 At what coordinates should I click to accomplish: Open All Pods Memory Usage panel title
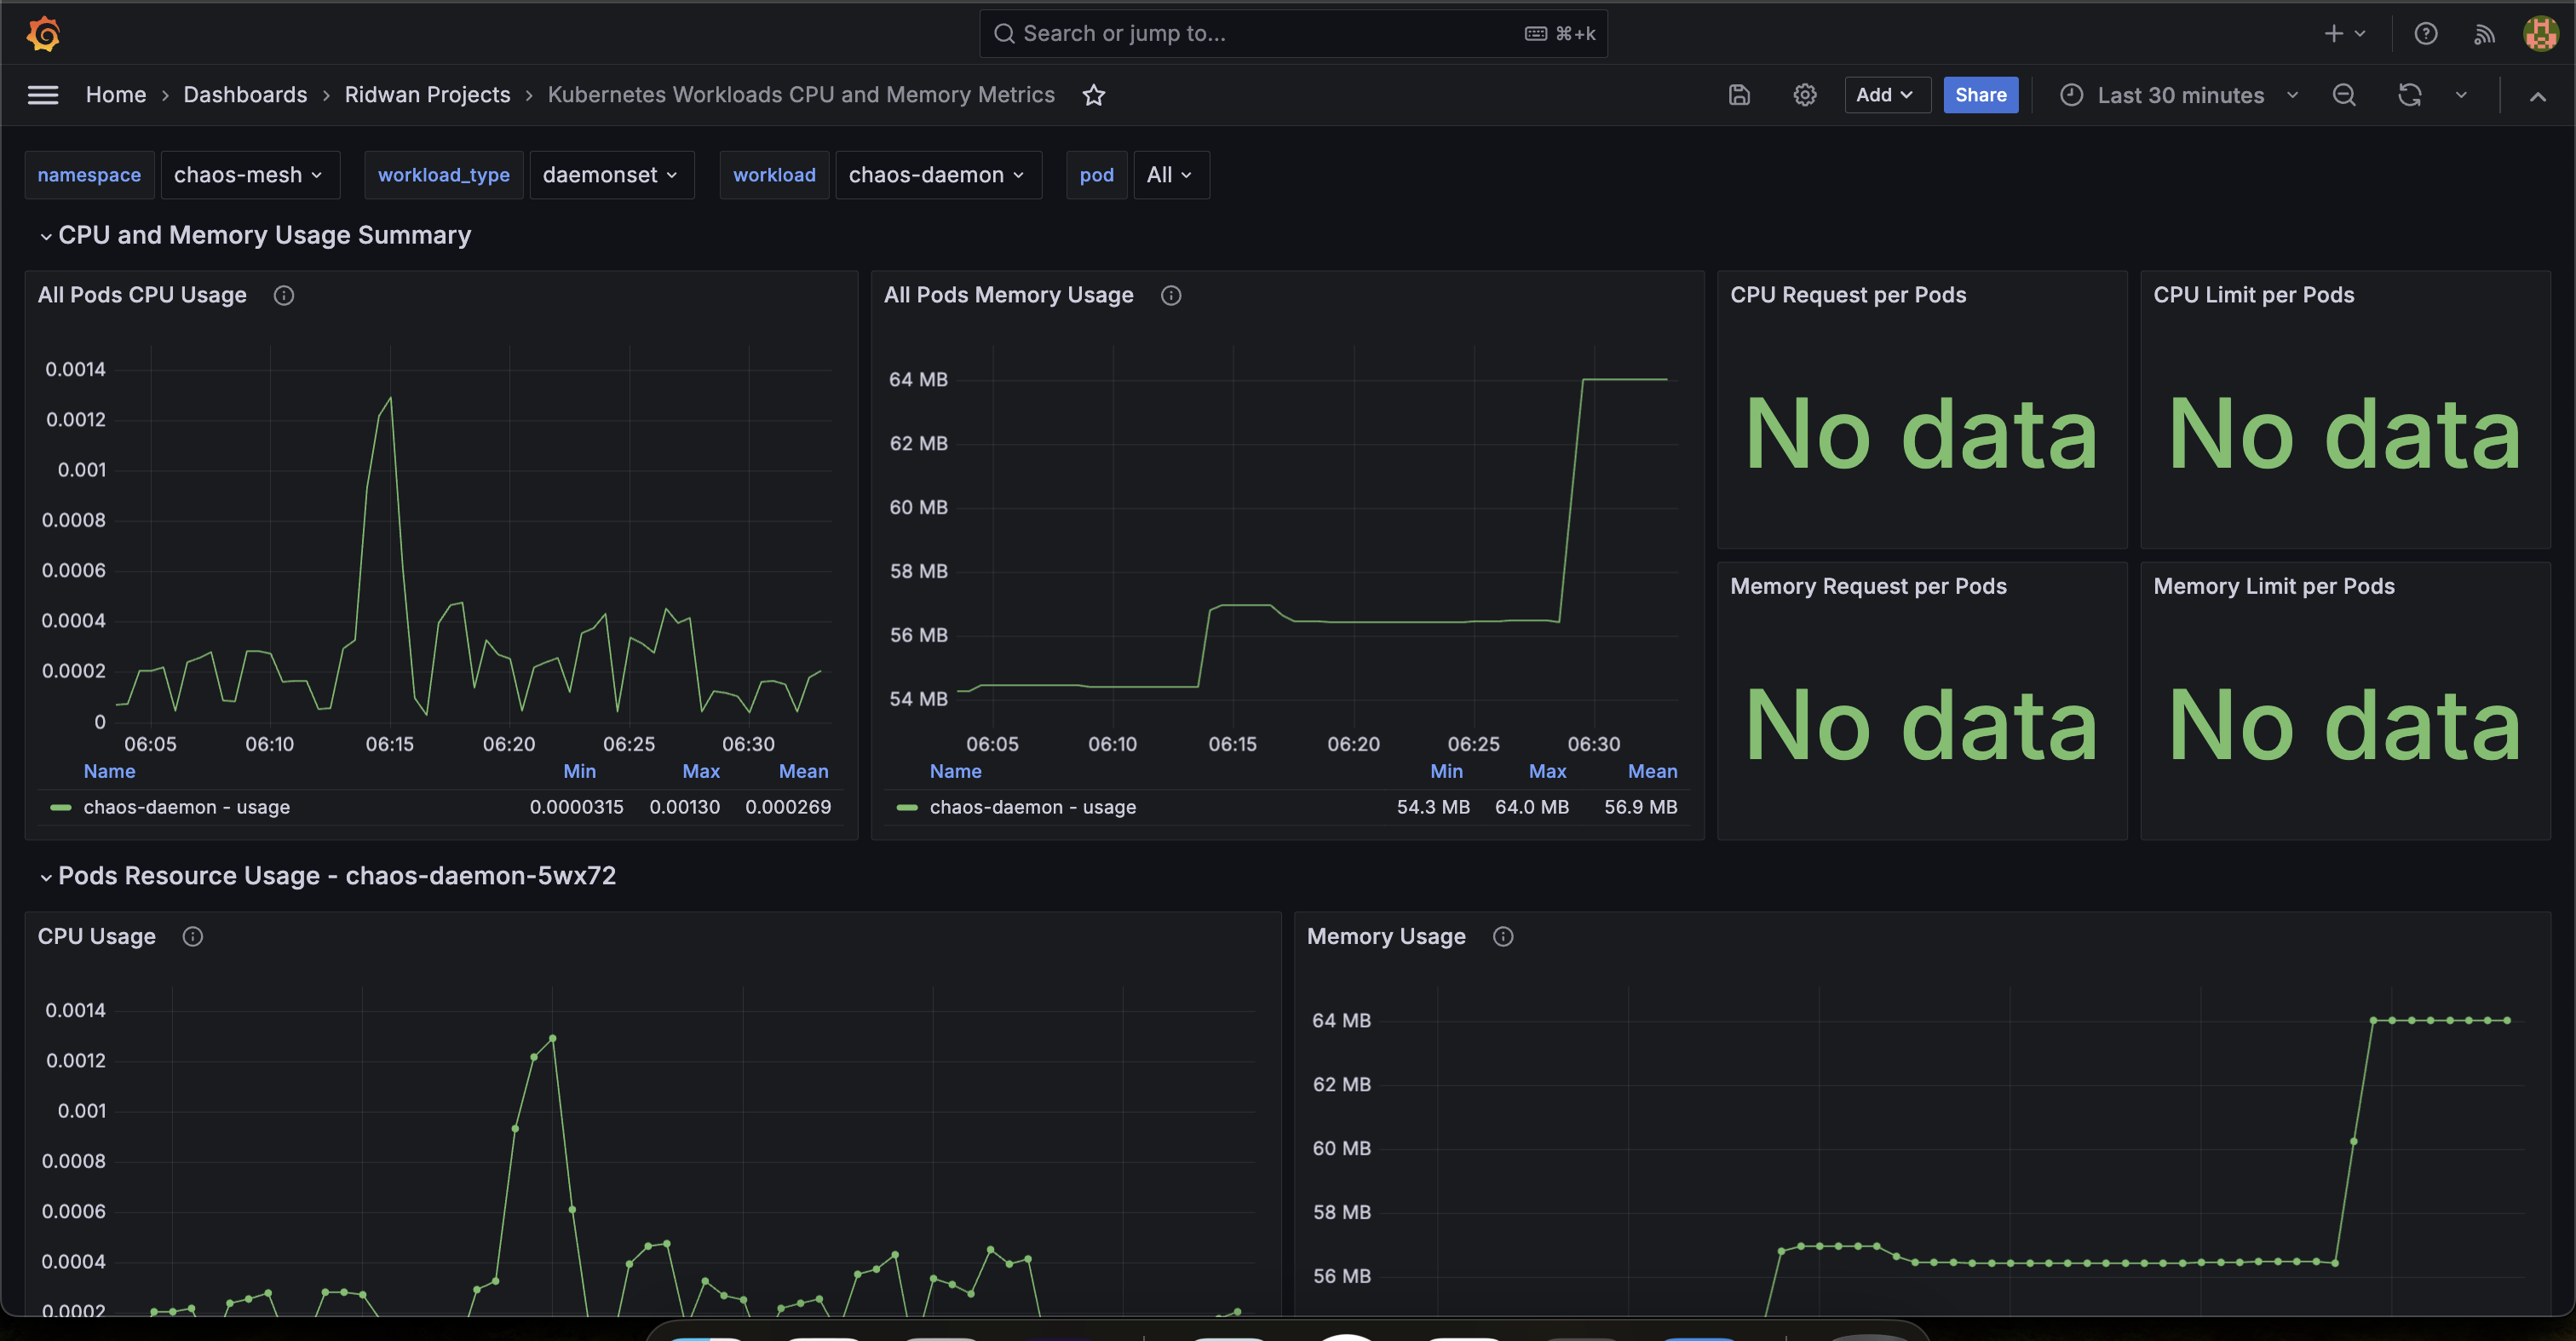[1008, 295]
